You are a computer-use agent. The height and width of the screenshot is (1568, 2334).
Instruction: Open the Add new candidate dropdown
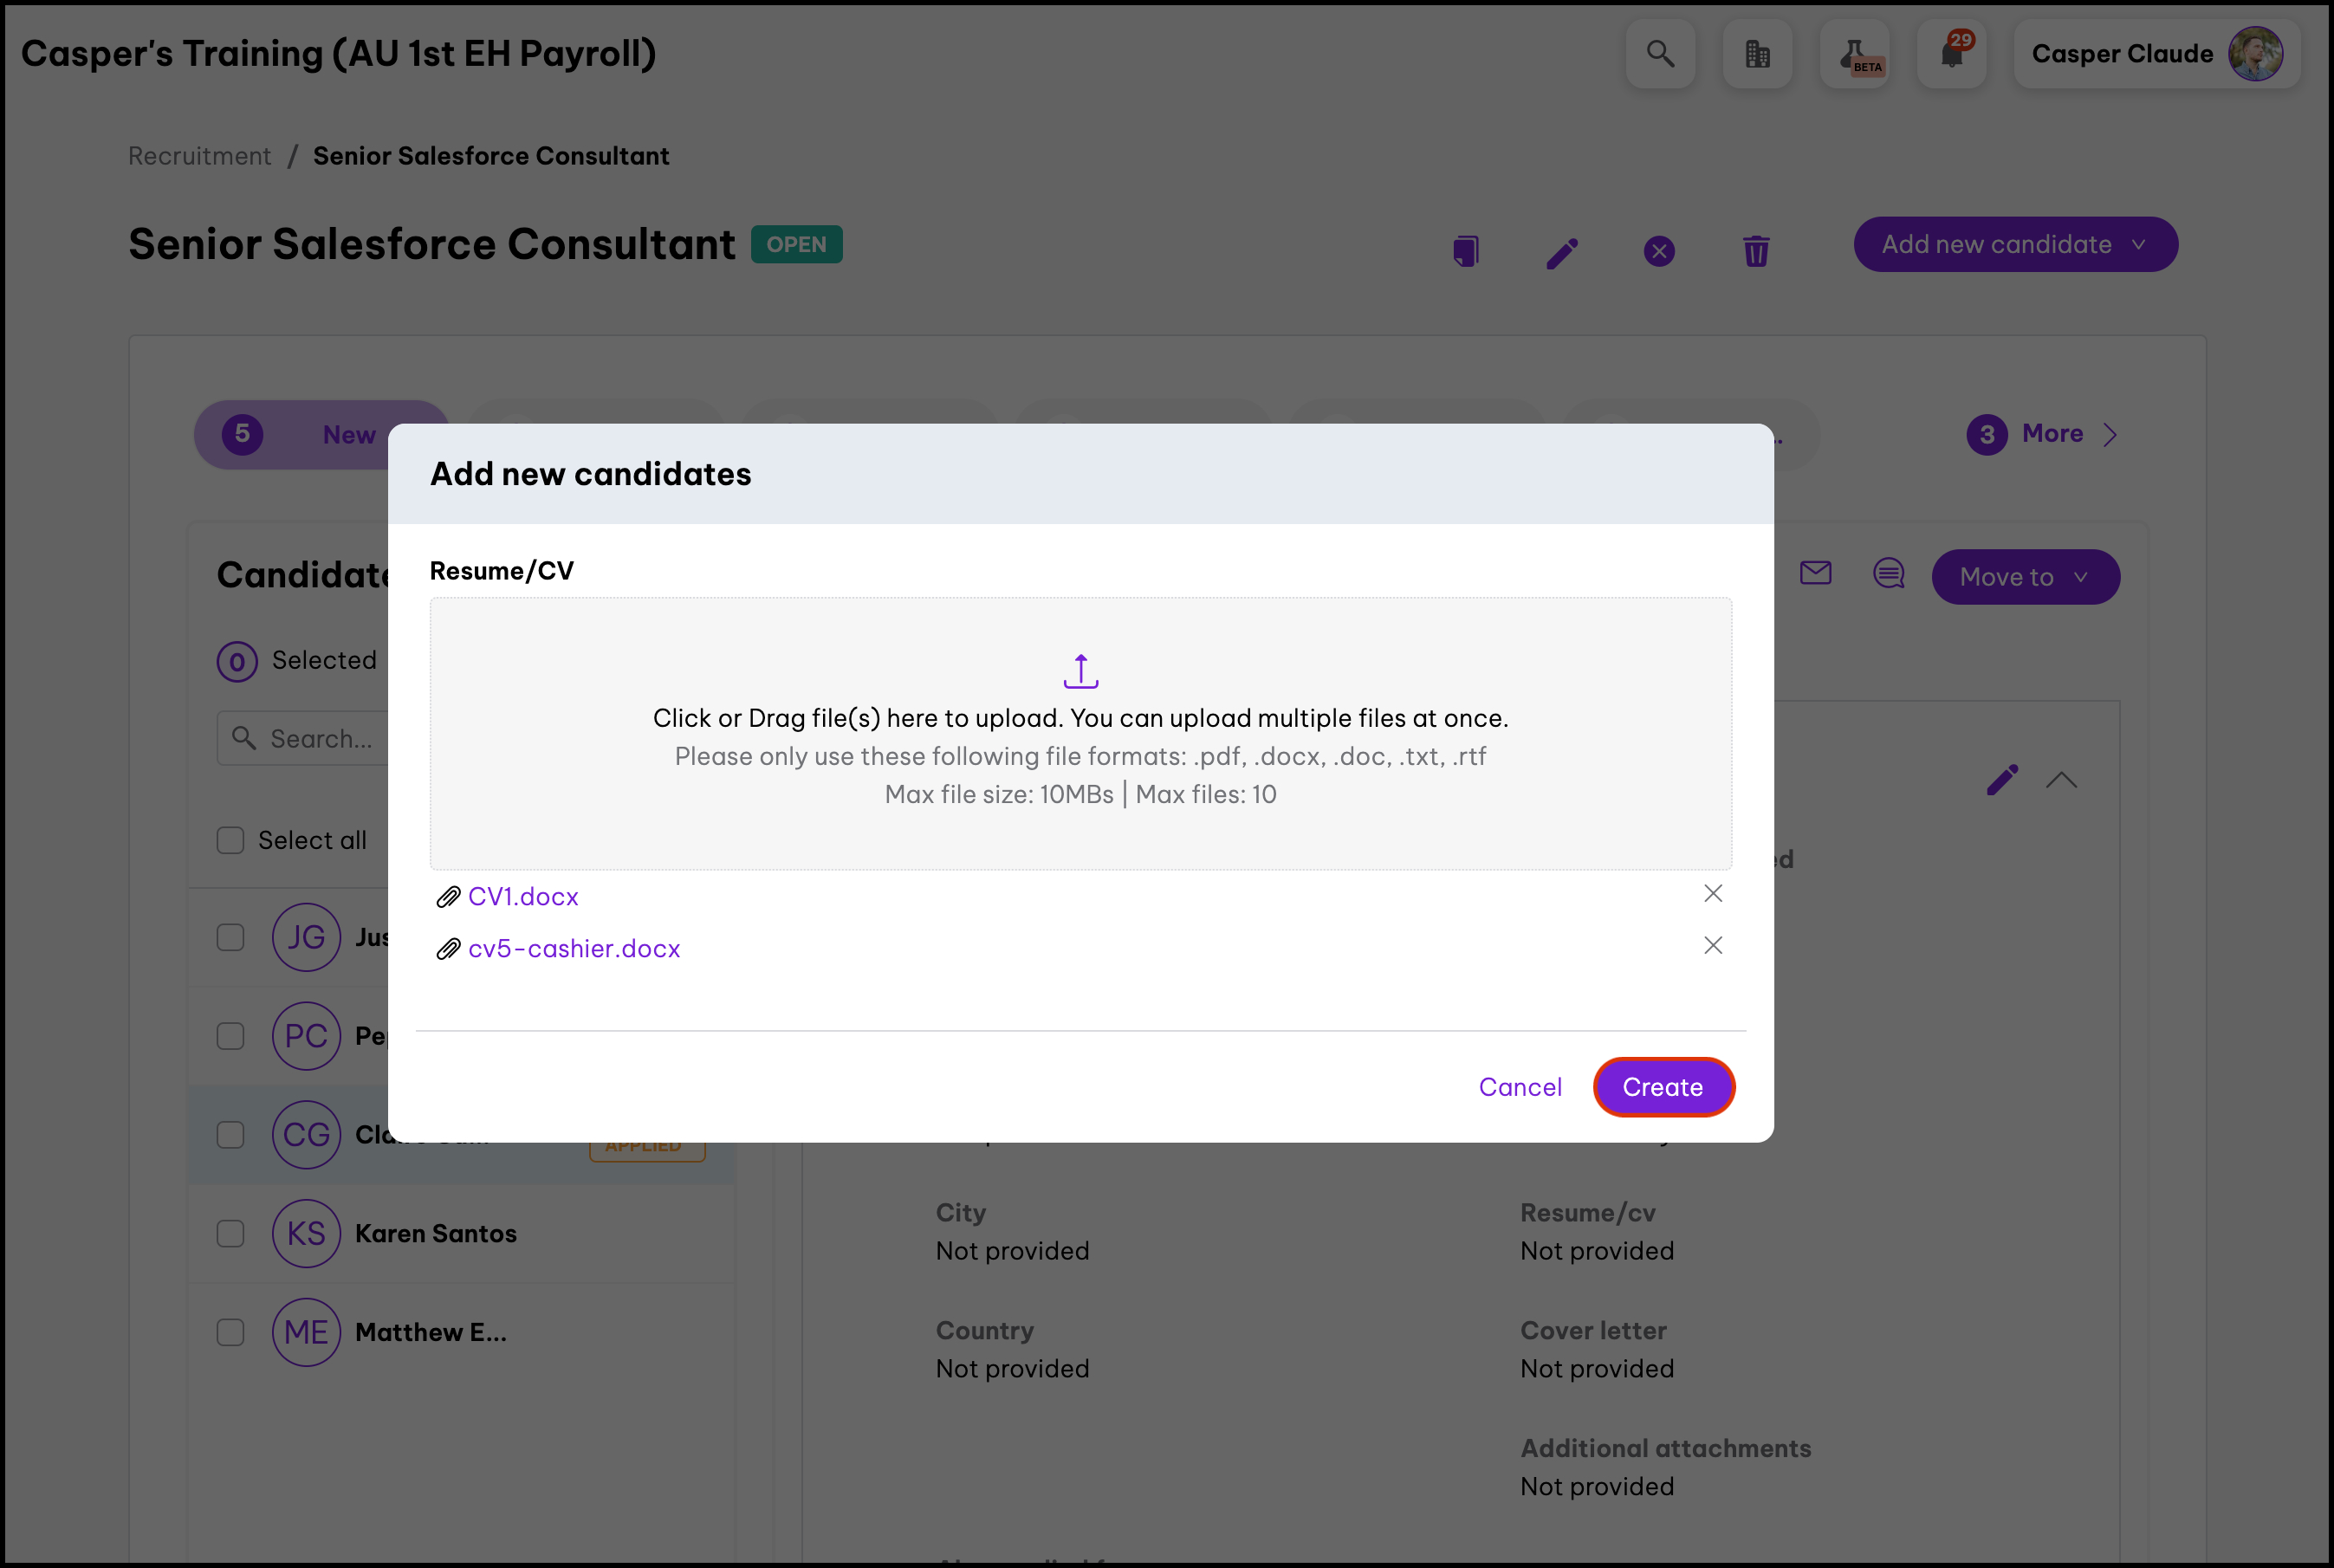pos(2015,245)
